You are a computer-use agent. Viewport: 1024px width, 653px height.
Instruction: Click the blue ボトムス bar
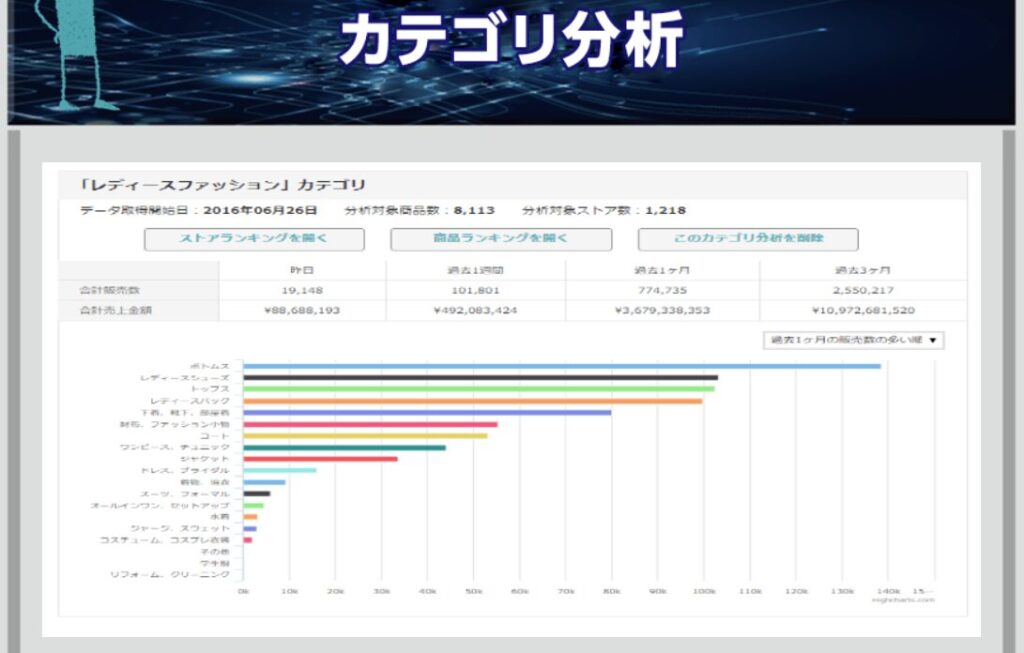tap(561, 366)
